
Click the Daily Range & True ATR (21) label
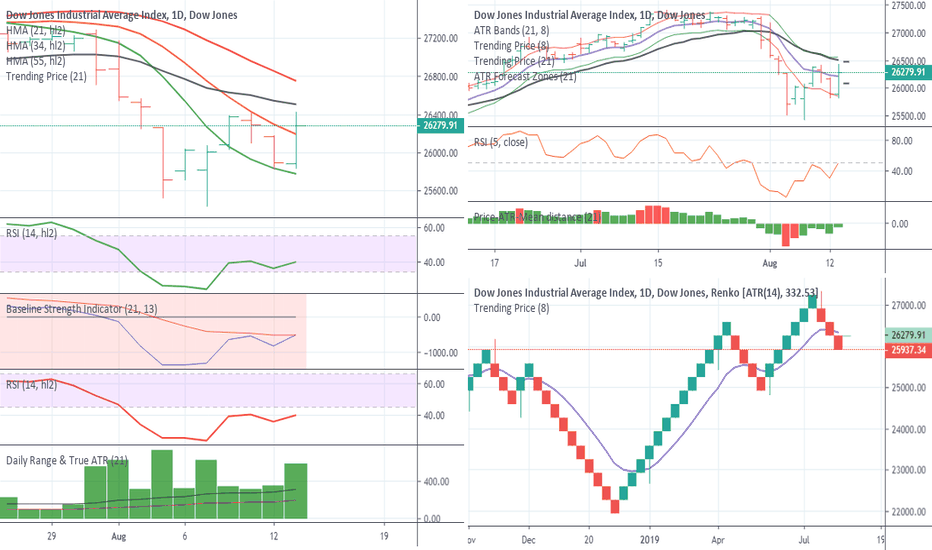(x=67, y=460)
